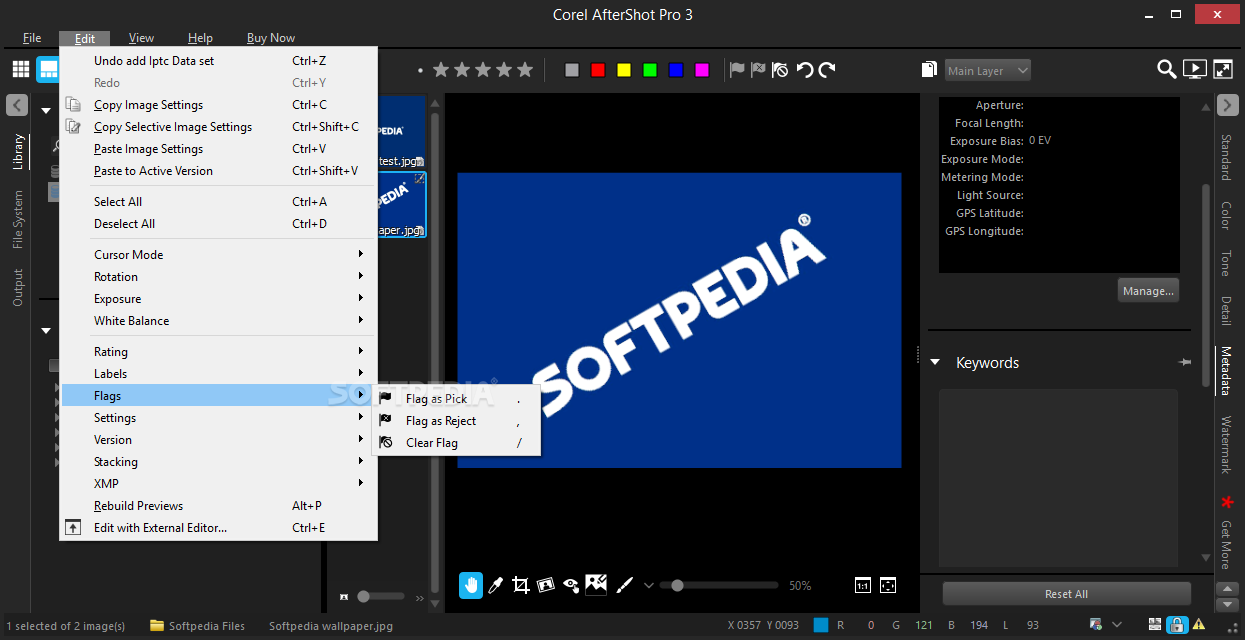The width and height of the screenshot is (1245, 640).
Task: Expand the White Balance submenu
Action: pos(219,320)
